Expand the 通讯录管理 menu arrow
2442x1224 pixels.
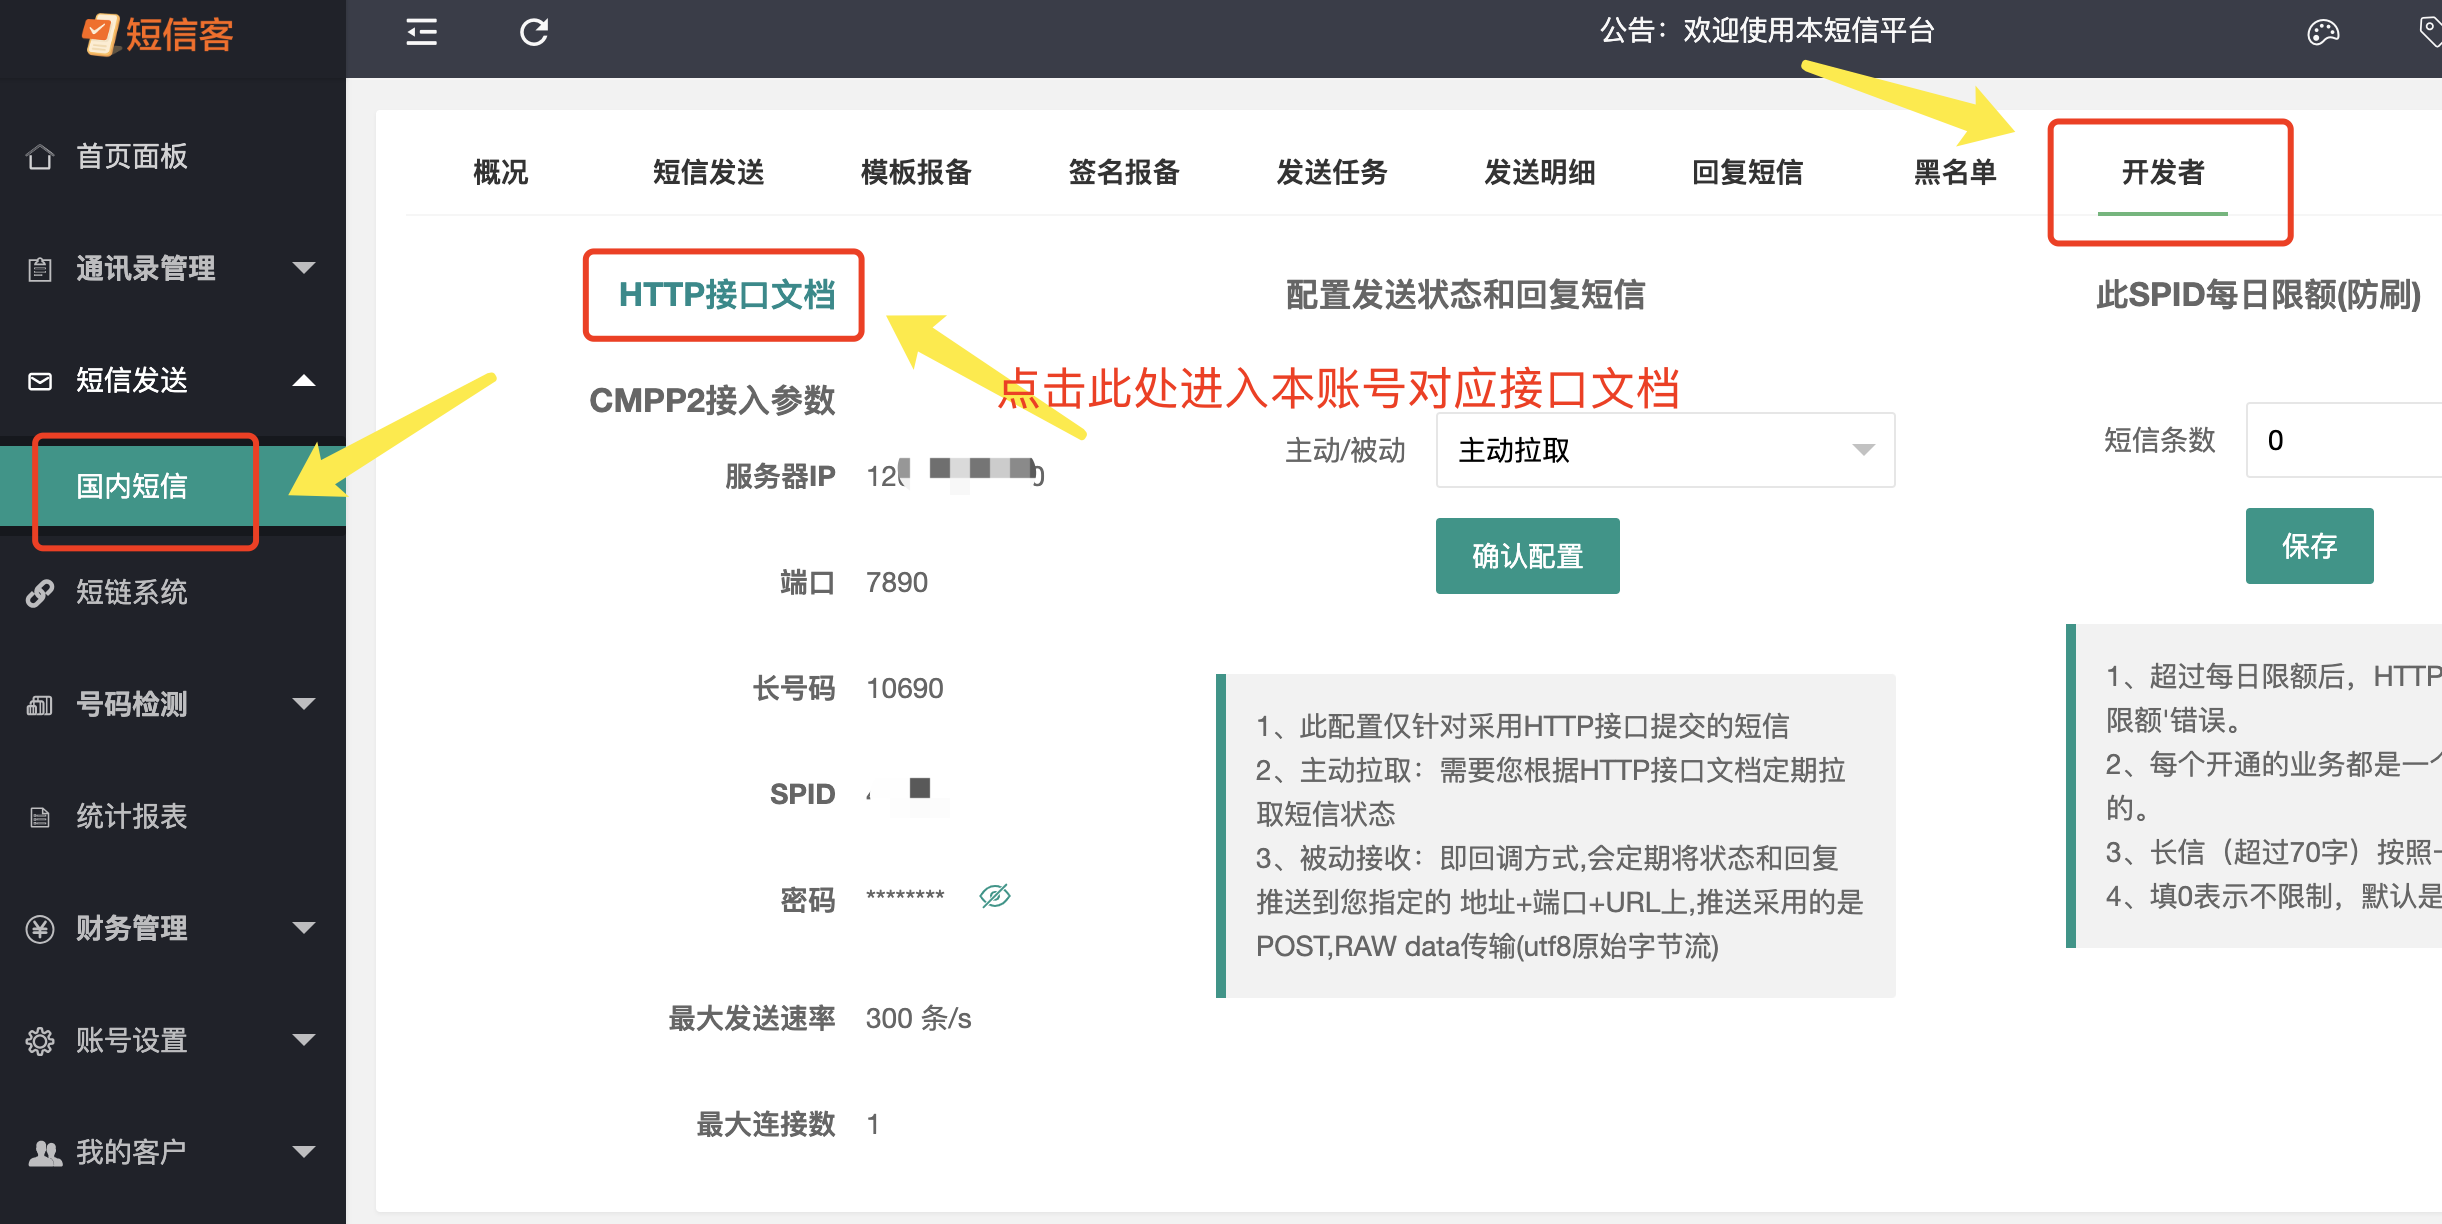[304, 268]
